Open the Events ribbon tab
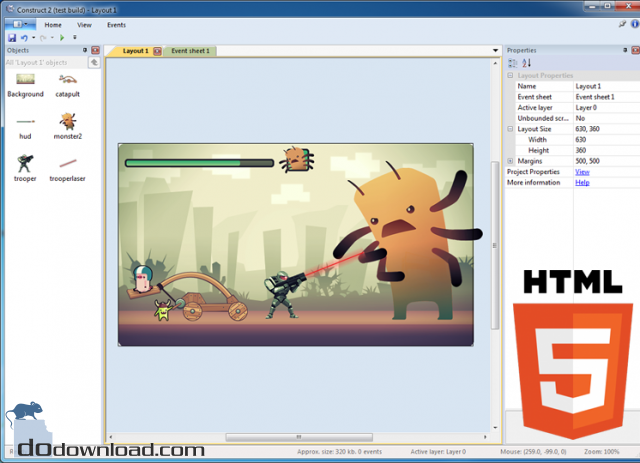The width and height of the screenshot is (640, 463). 116,25
